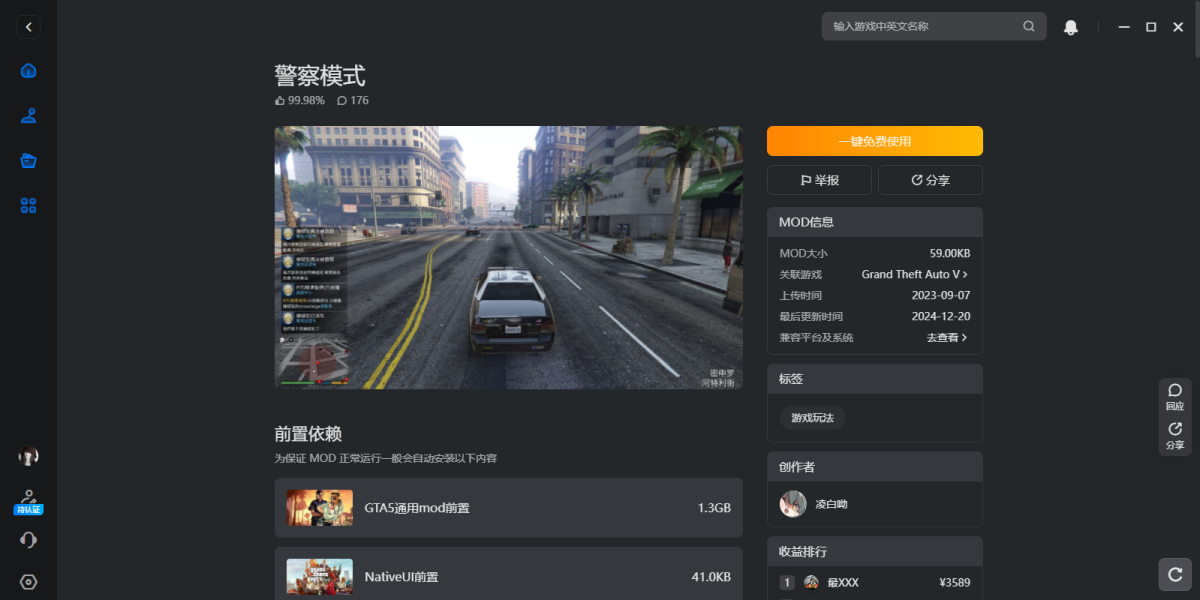The height and width of the screenshot is (600, 1200).
Task: Open the four-squares apps sidebar icon
Action: point(28,205)
